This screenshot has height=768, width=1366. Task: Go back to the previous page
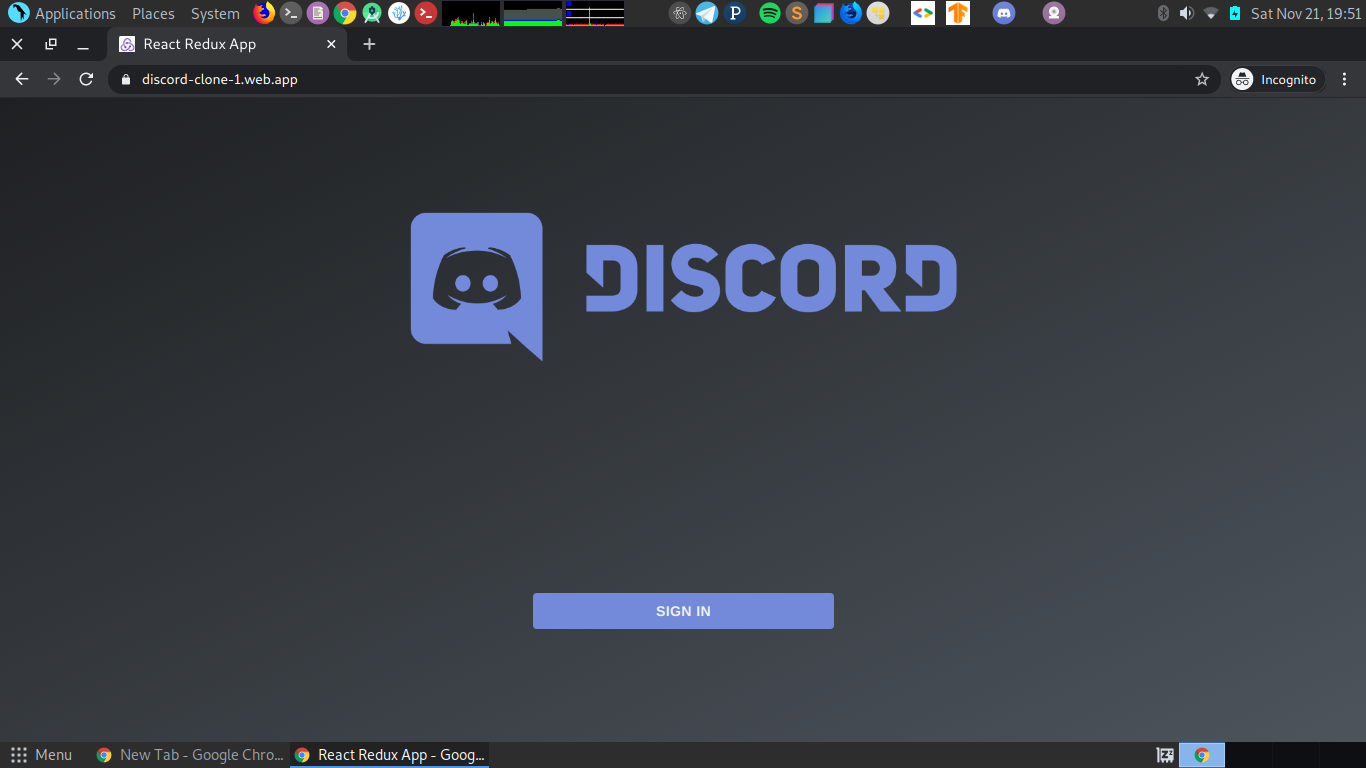click(x=22, y=79)
